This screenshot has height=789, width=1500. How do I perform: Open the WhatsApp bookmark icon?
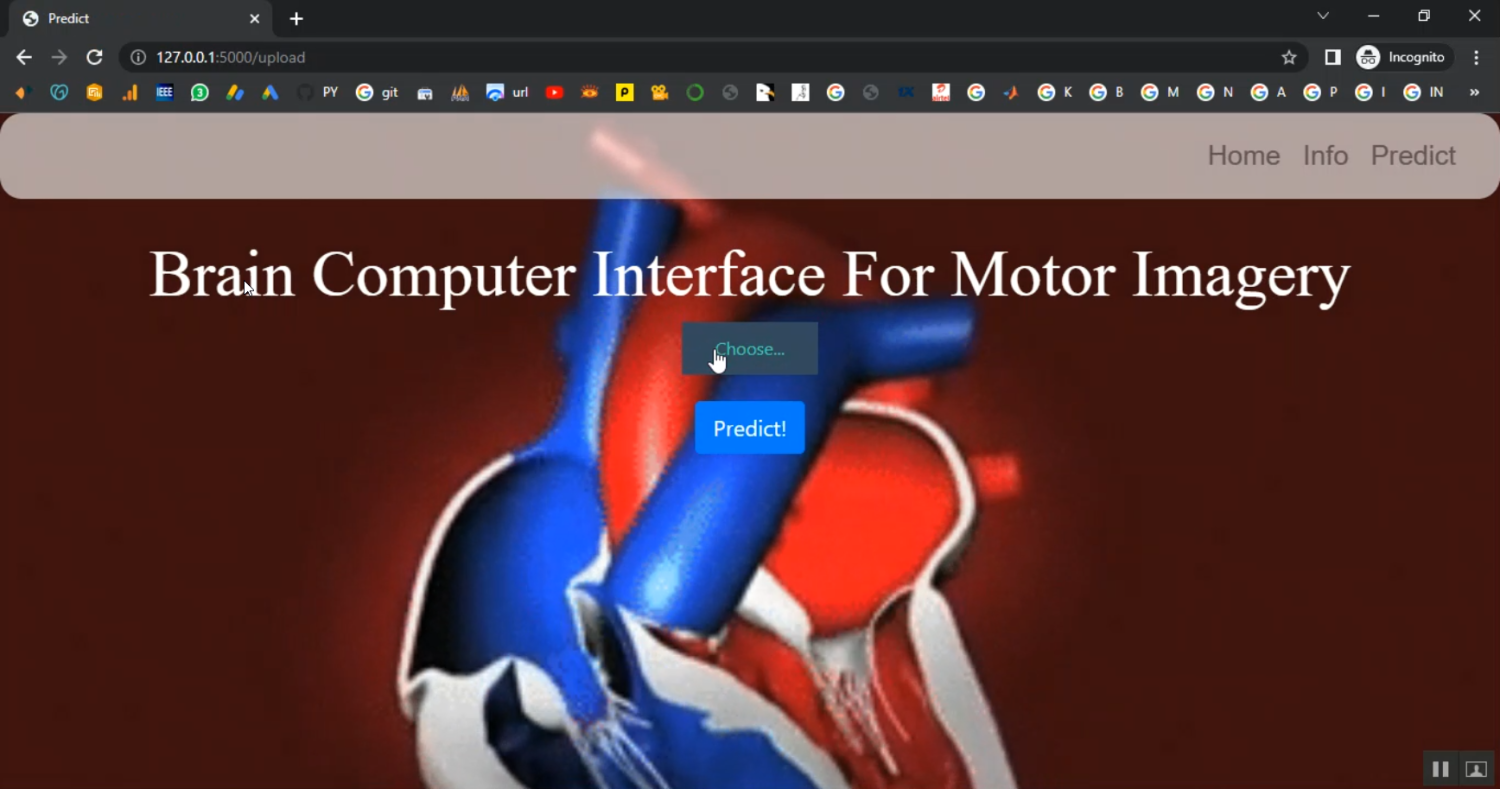pyautogui.click(x=200, y=93)
